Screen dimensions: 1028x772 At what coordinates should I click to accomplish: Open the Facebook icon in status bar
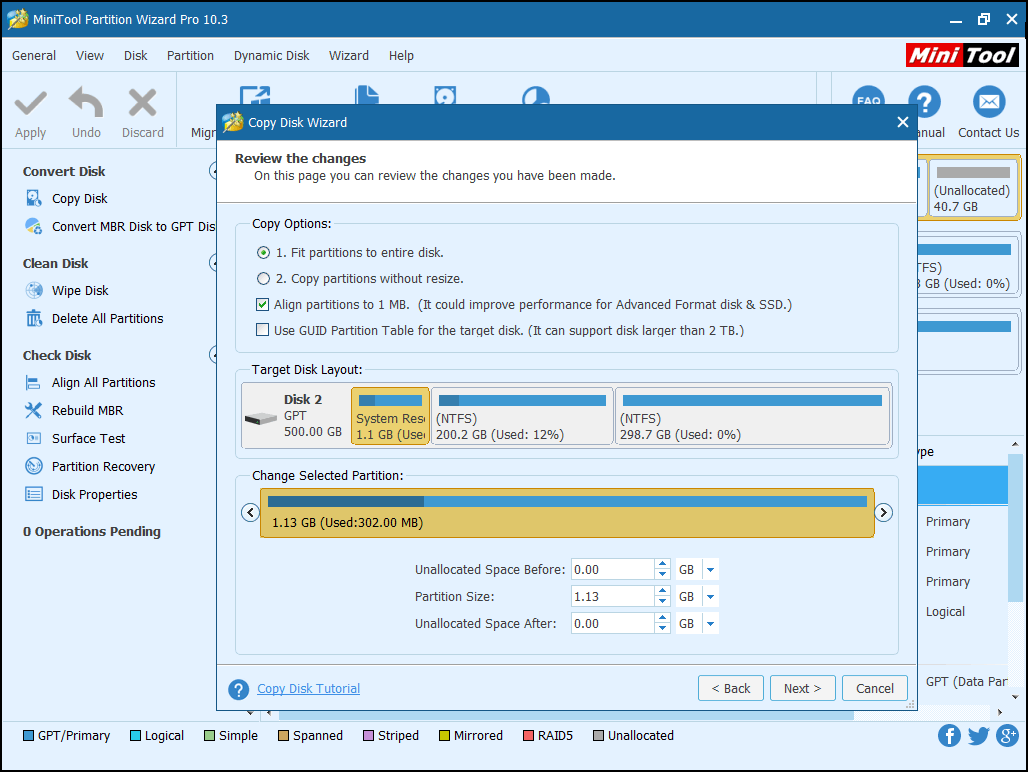(949, 735)
